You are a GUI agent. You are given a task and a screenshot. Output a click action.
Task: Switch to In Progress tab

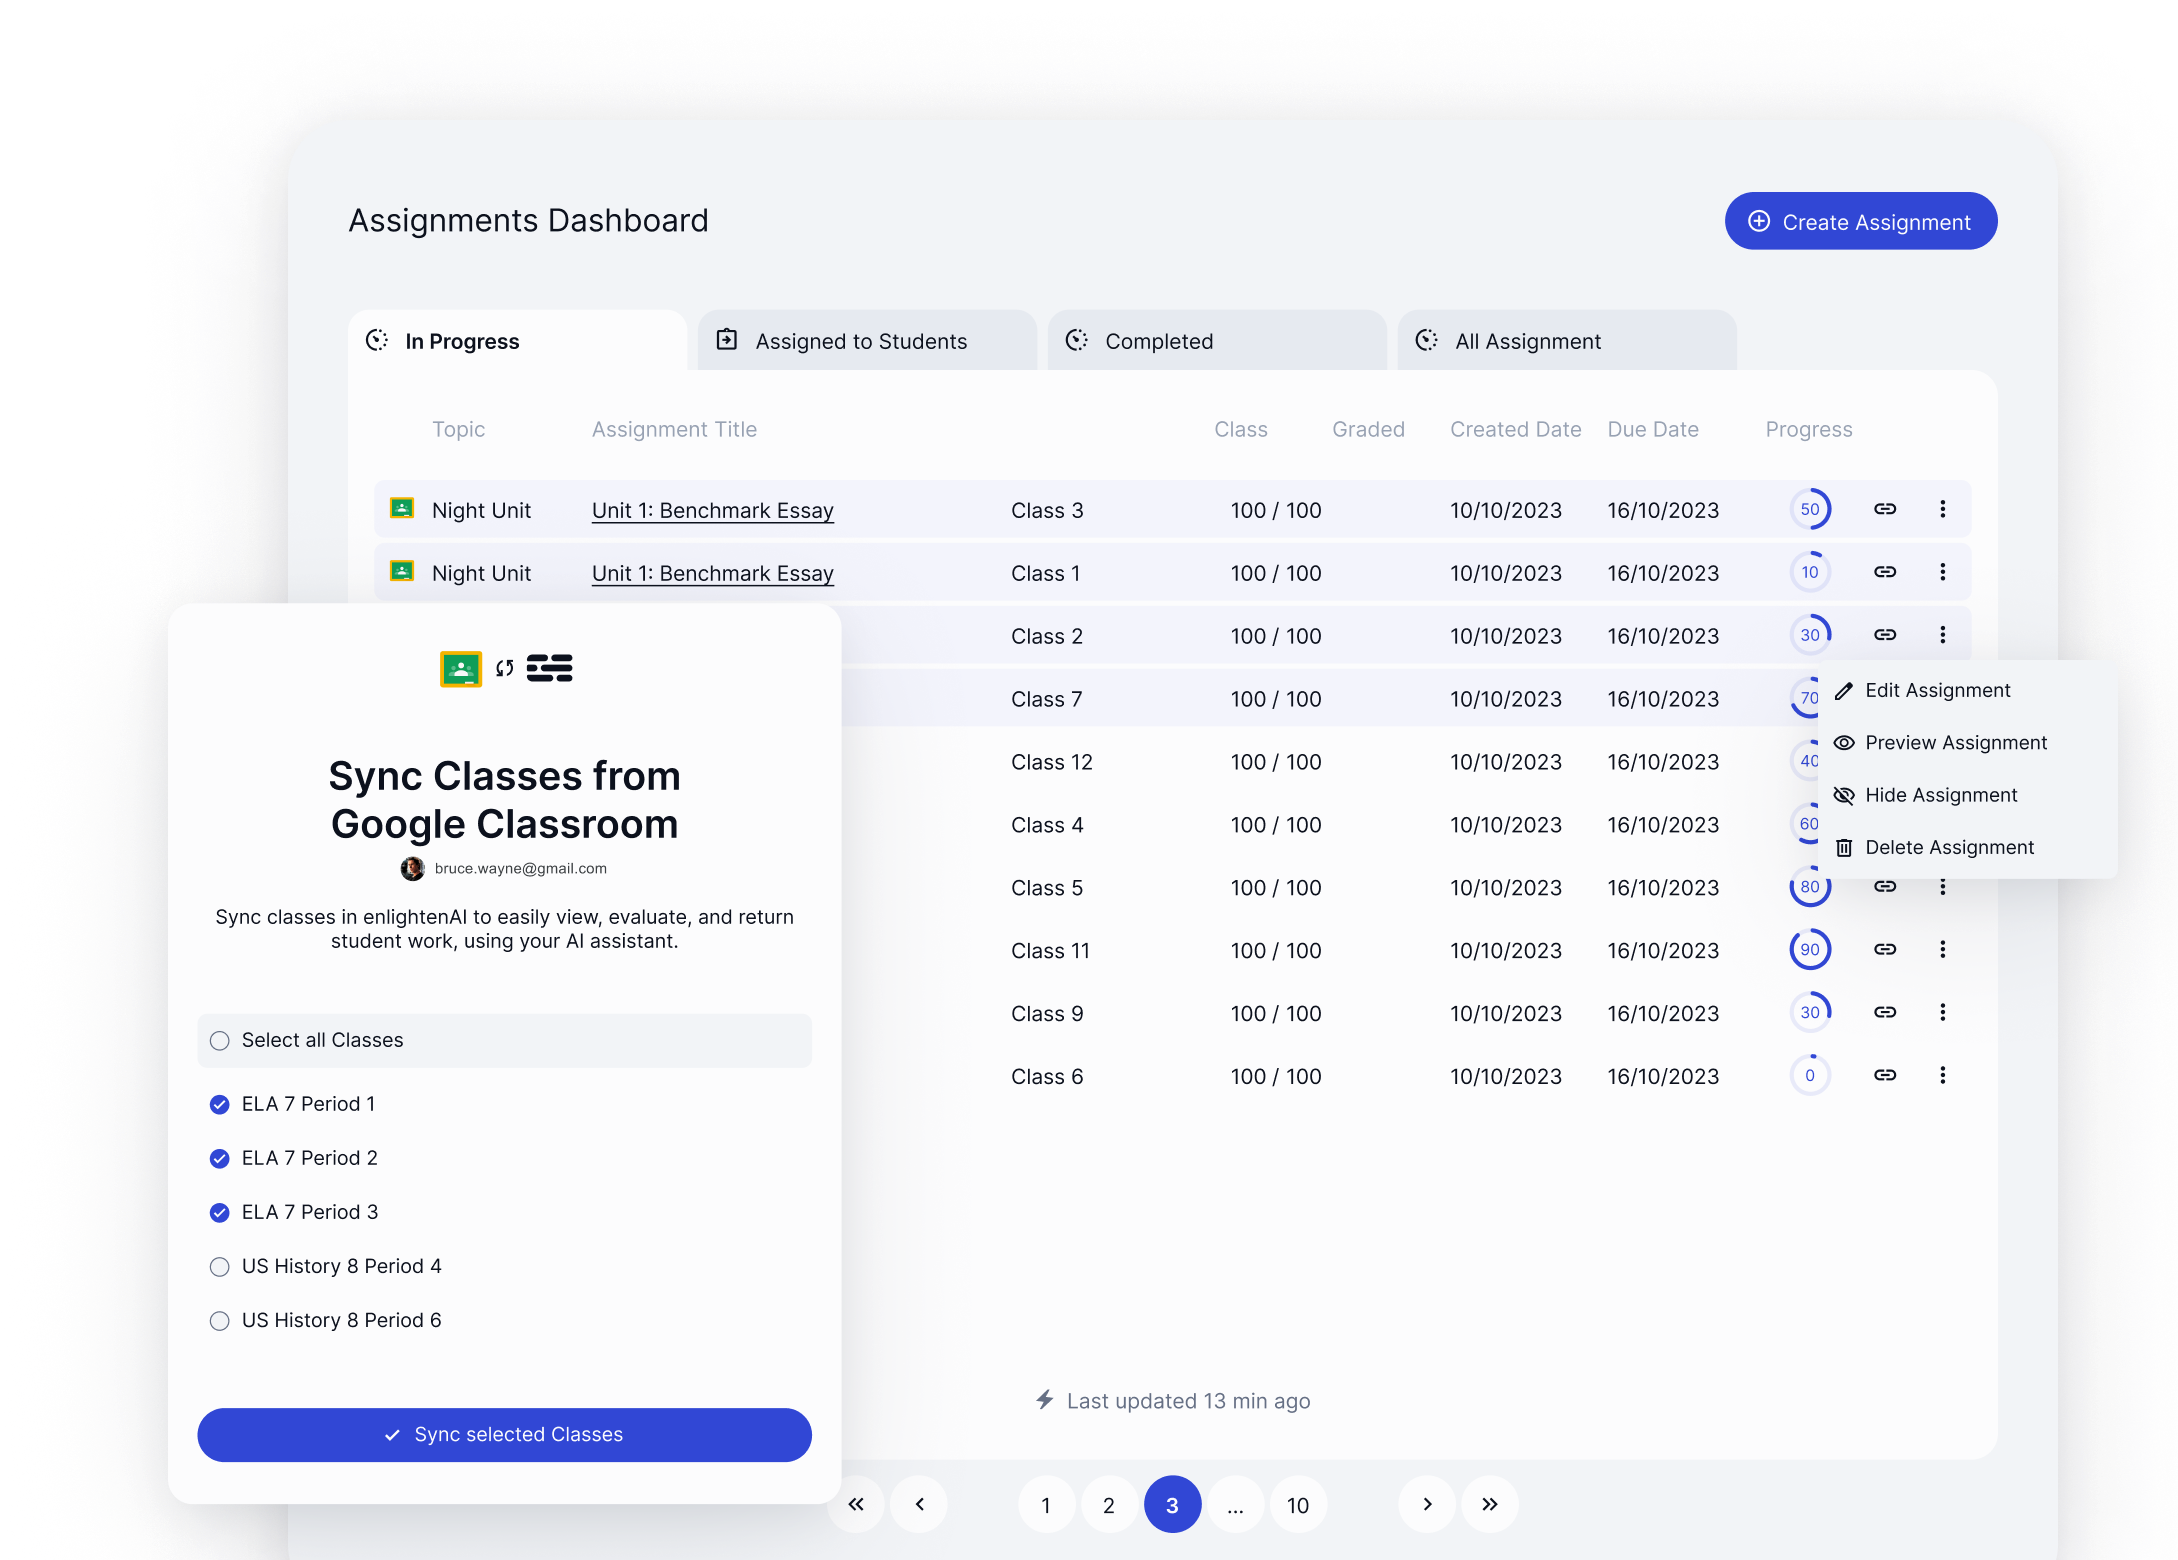(x=518, y=341)
